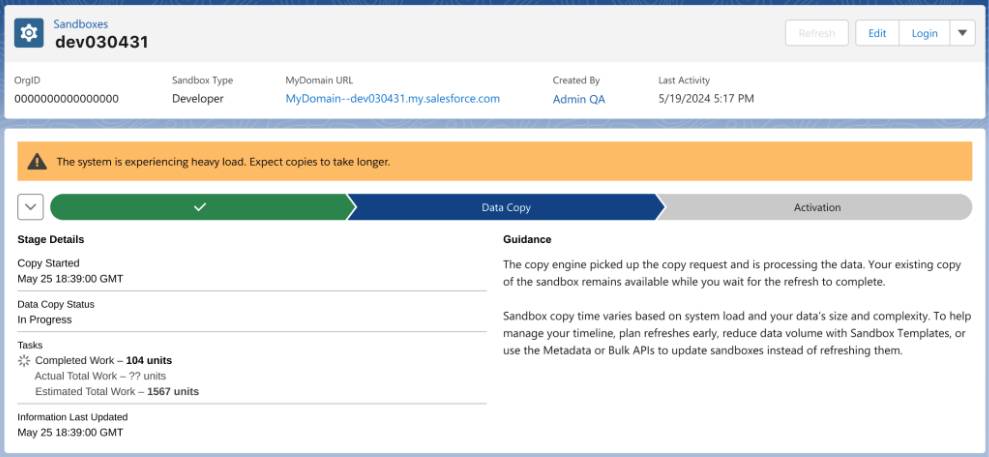Collapse stage details with chevron button
The height and width of the screenshot is (457, 989).
click(x=30, y=207)
